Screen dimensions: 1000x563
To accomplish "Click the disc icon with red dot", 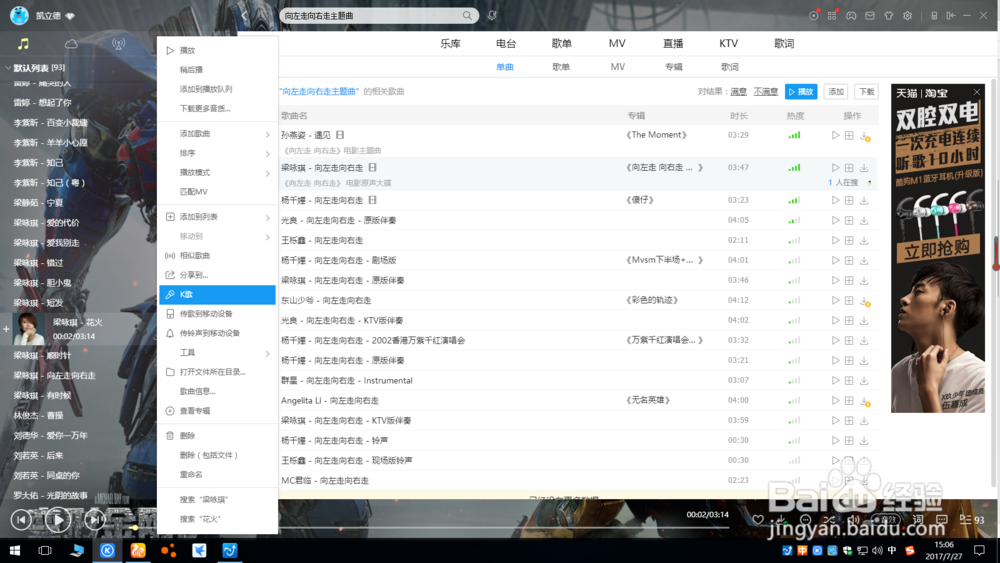I will 814,15.
